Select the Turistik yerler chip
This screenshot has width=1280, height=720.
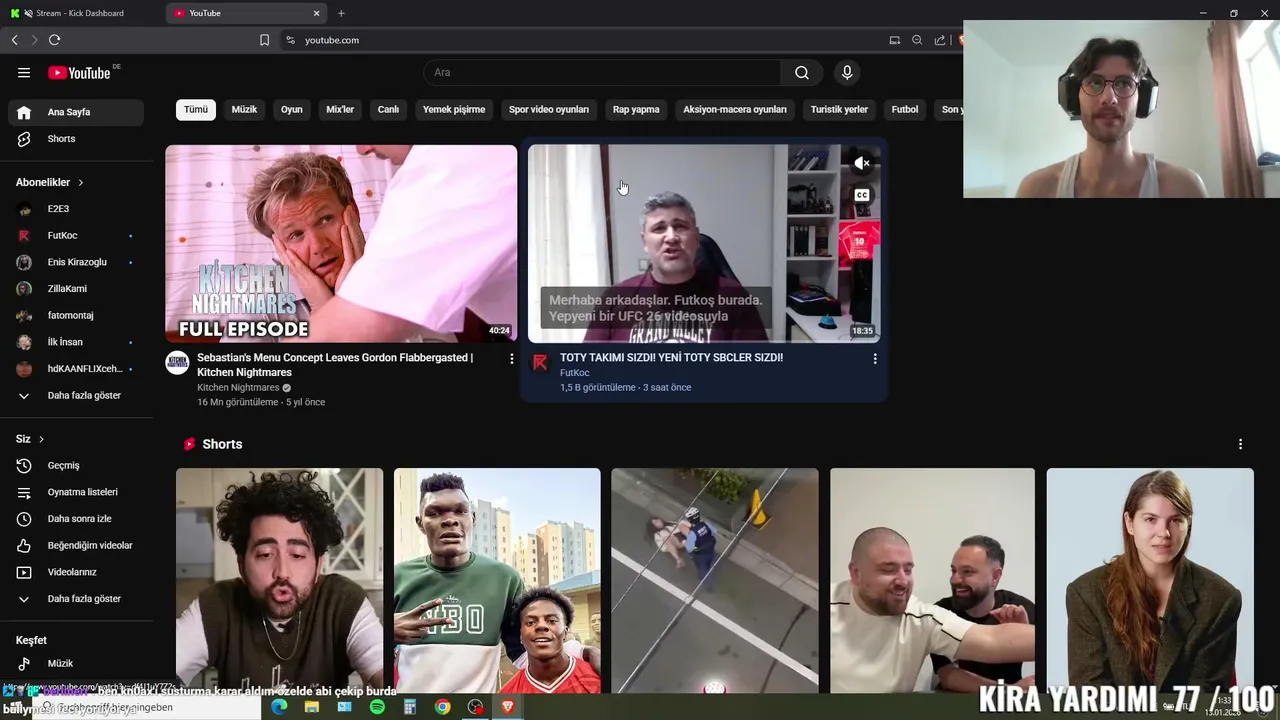click(x=839, y=109)
